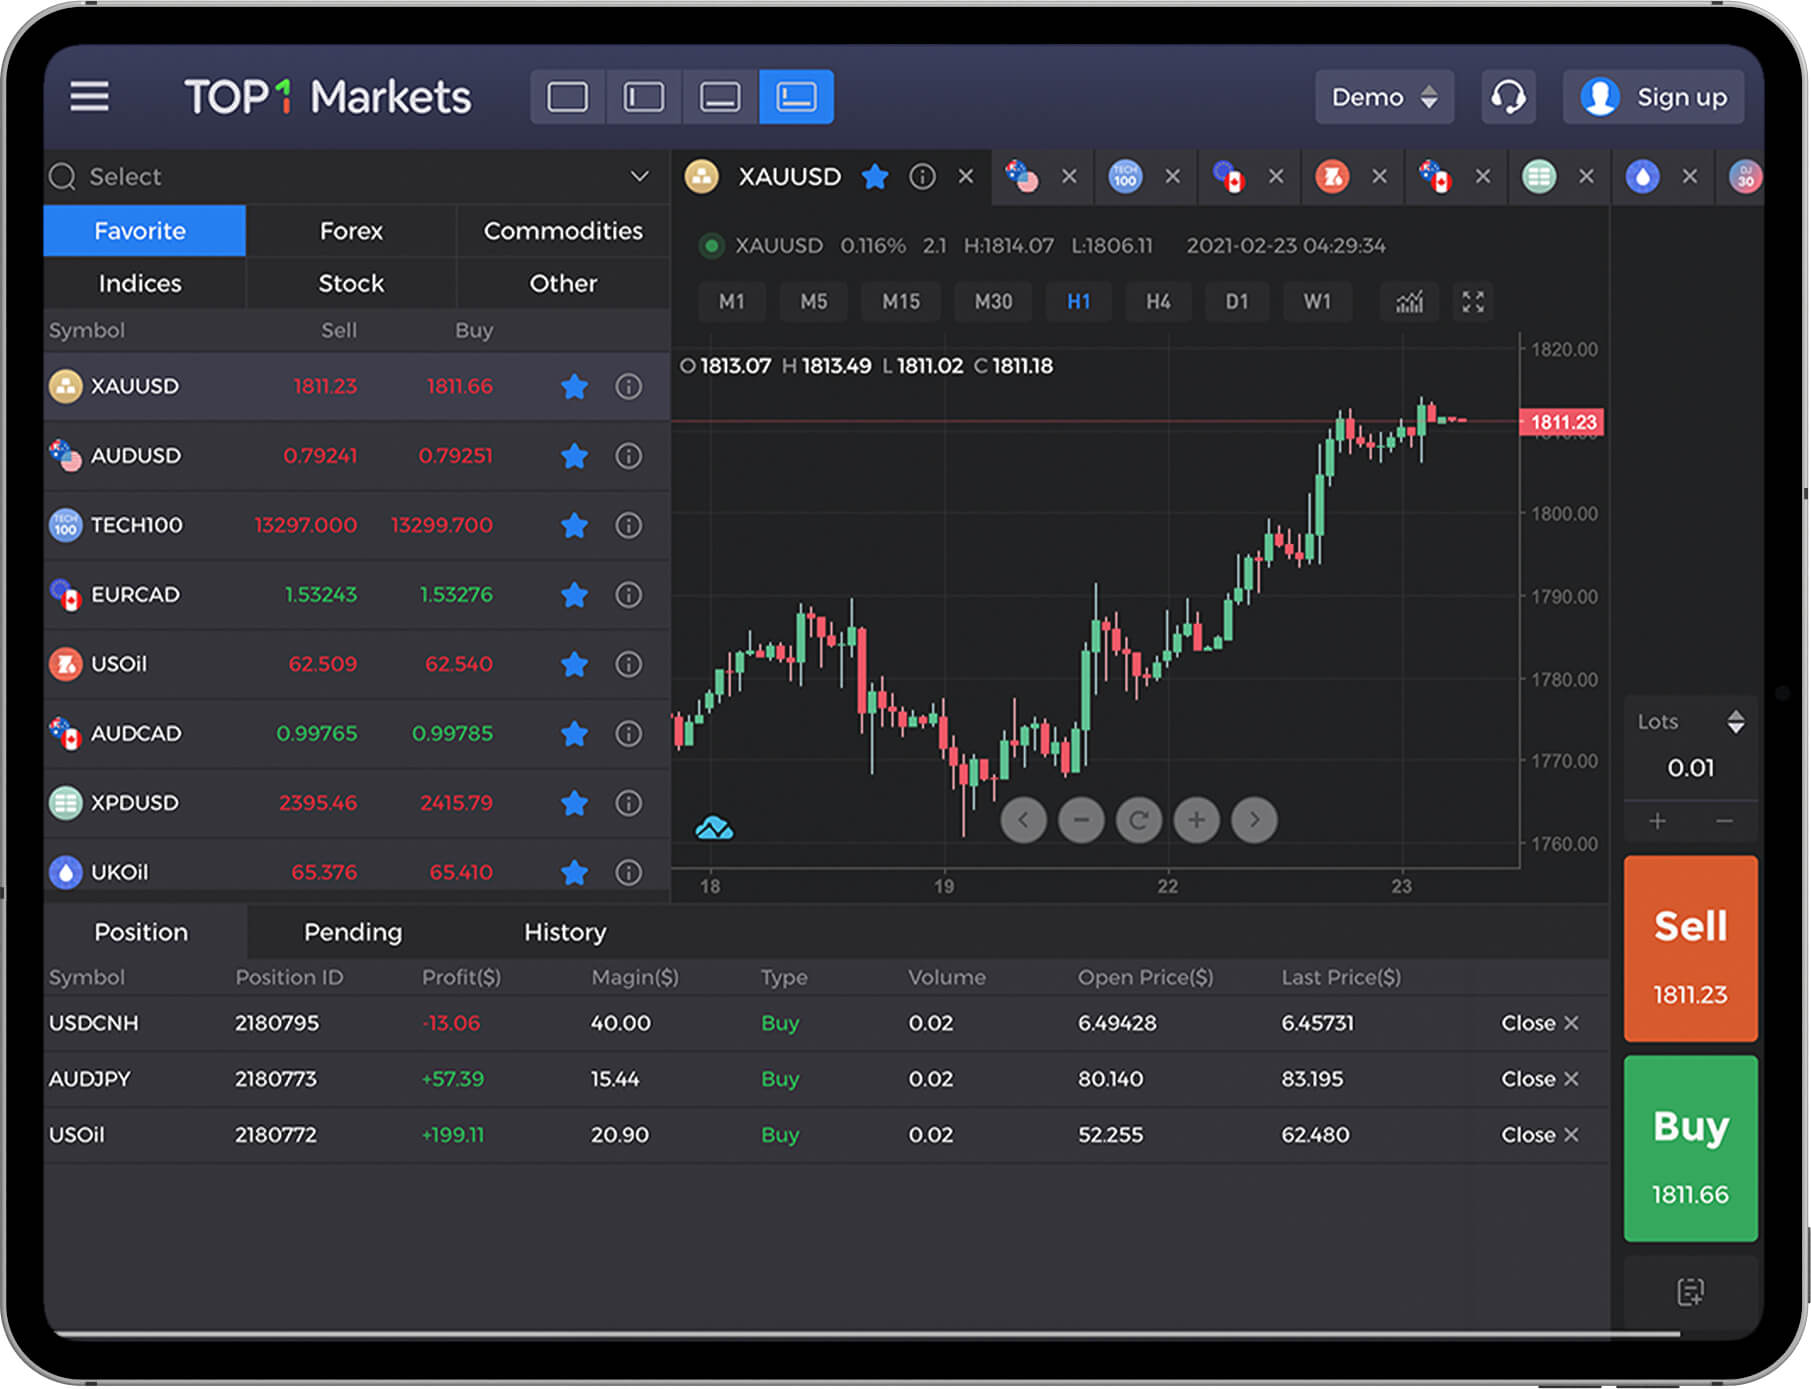Toggle TECH100 favorite star

coord(574,525)
